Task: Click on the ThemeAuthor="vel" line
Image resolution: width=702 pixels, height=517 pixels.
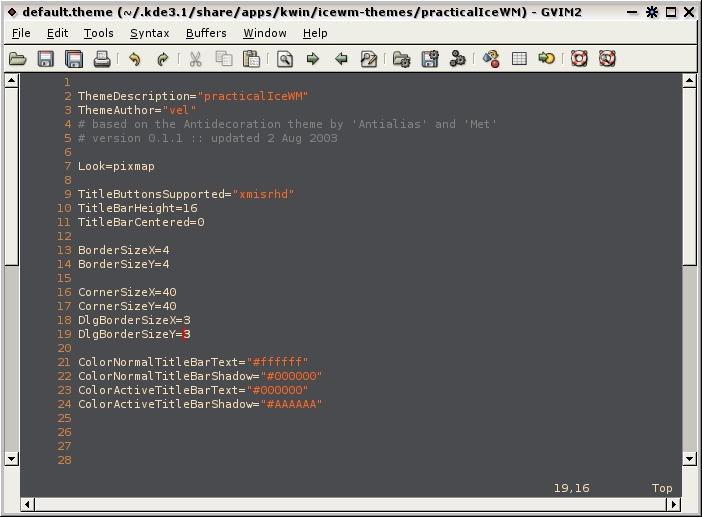Action: click(x=137, y=110)
